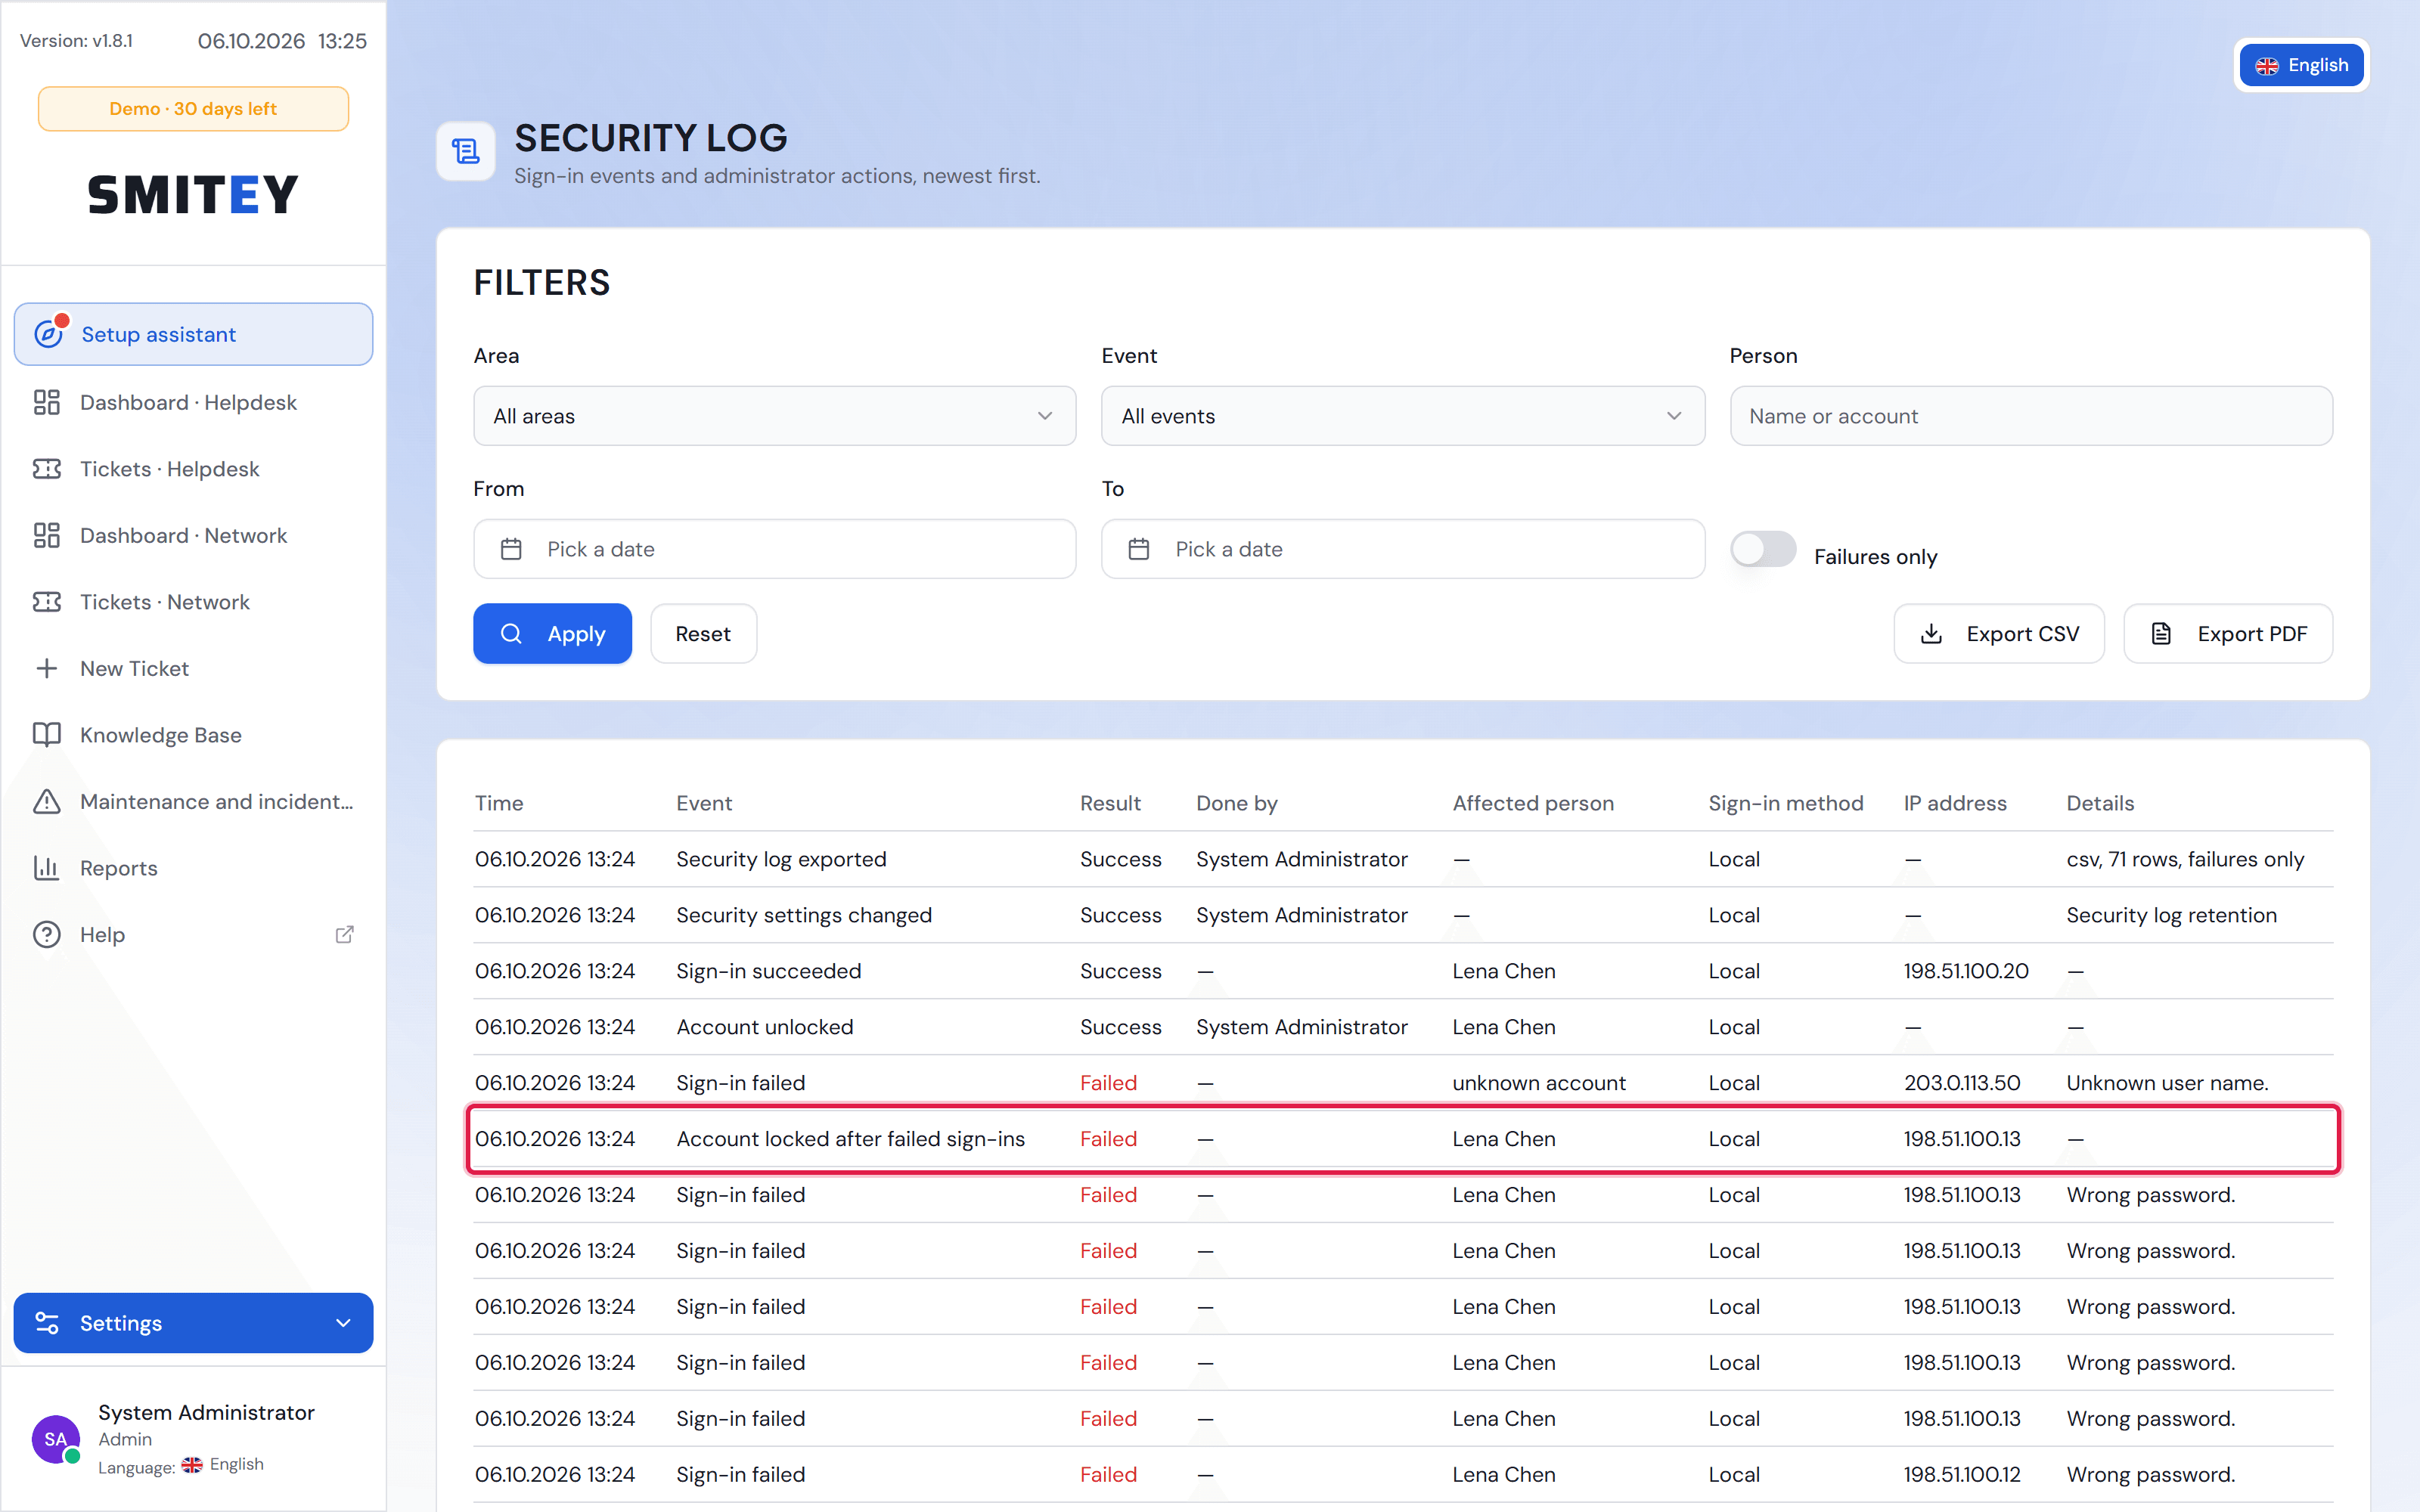The width and height of the screenshot is (2420, 1512).
Task: Open the All areas dropdown
Action: (x=775, y=416)
